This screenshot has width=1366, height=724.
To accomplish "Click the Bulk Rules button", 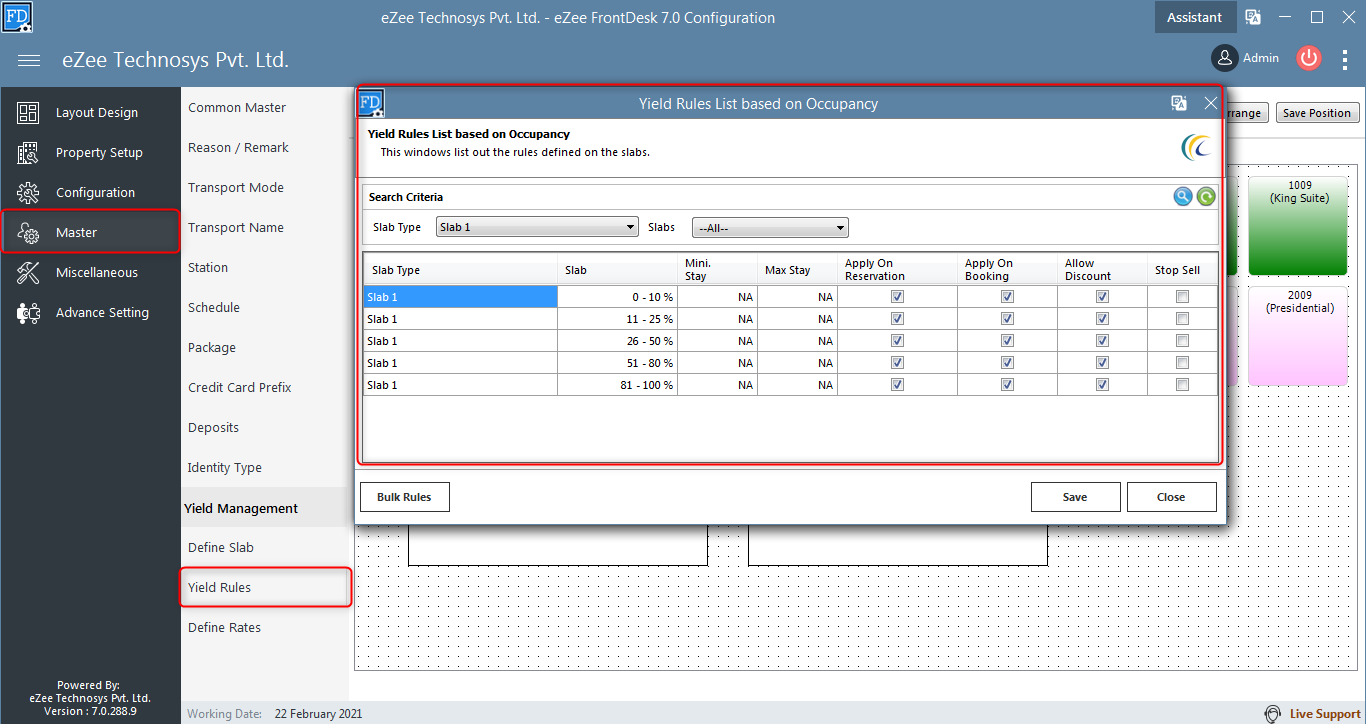I will 404,497.
